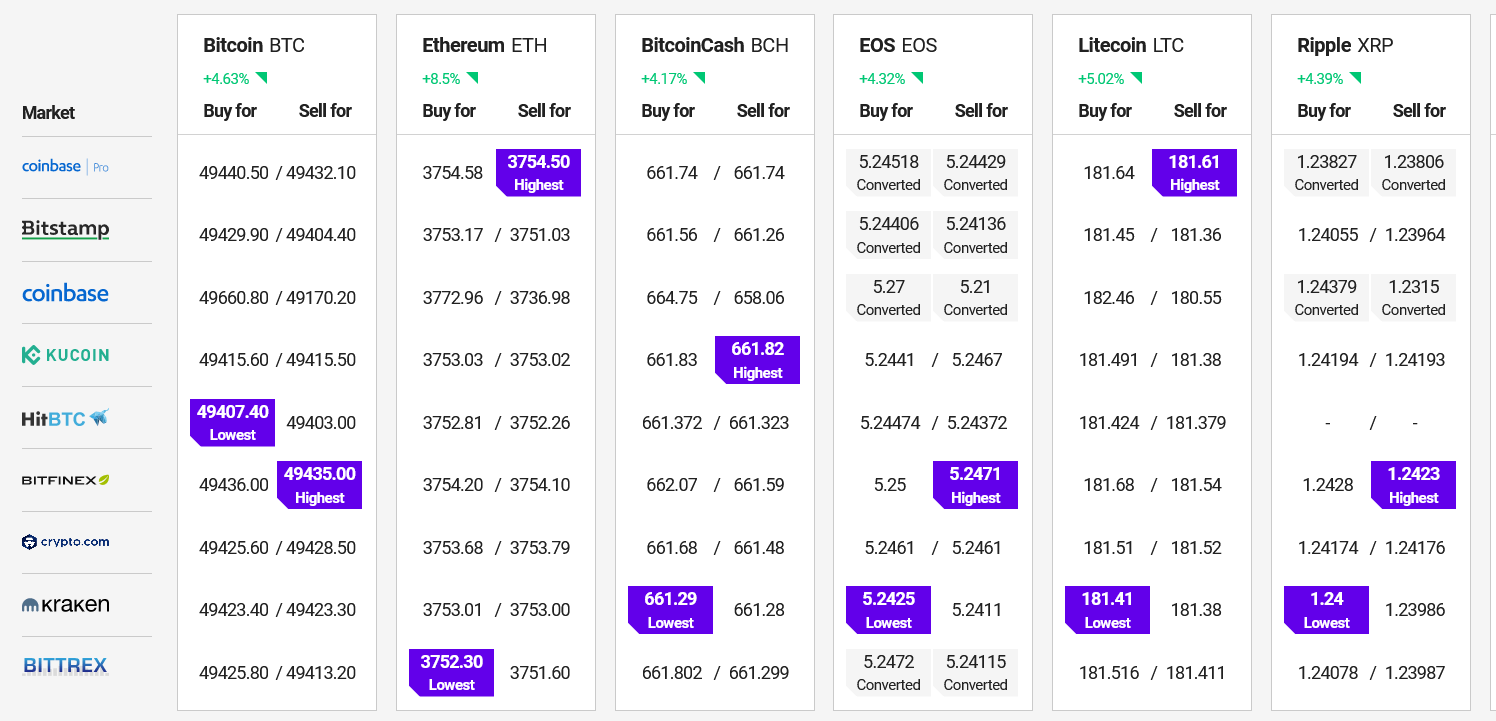Click EOS sell price 5.24372
This screenshot has width=1496, height=721.
[977, 423]
